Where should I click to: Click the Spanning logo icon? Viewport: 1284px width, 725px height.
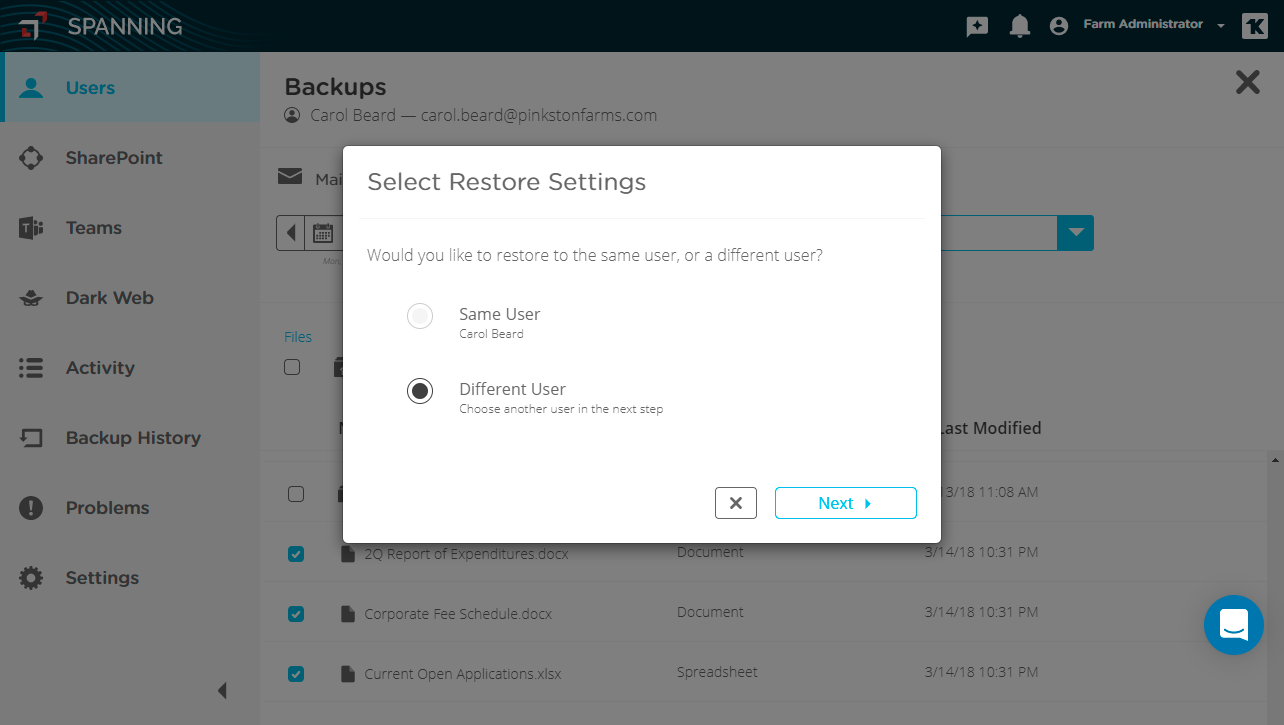tap(32, 26)
